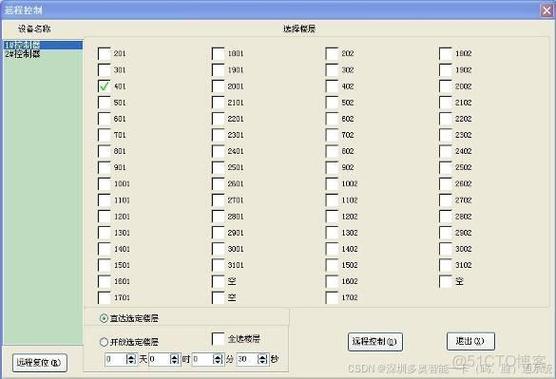Select the 3002 checkbox
556x379 pixels.
(446, 249)
